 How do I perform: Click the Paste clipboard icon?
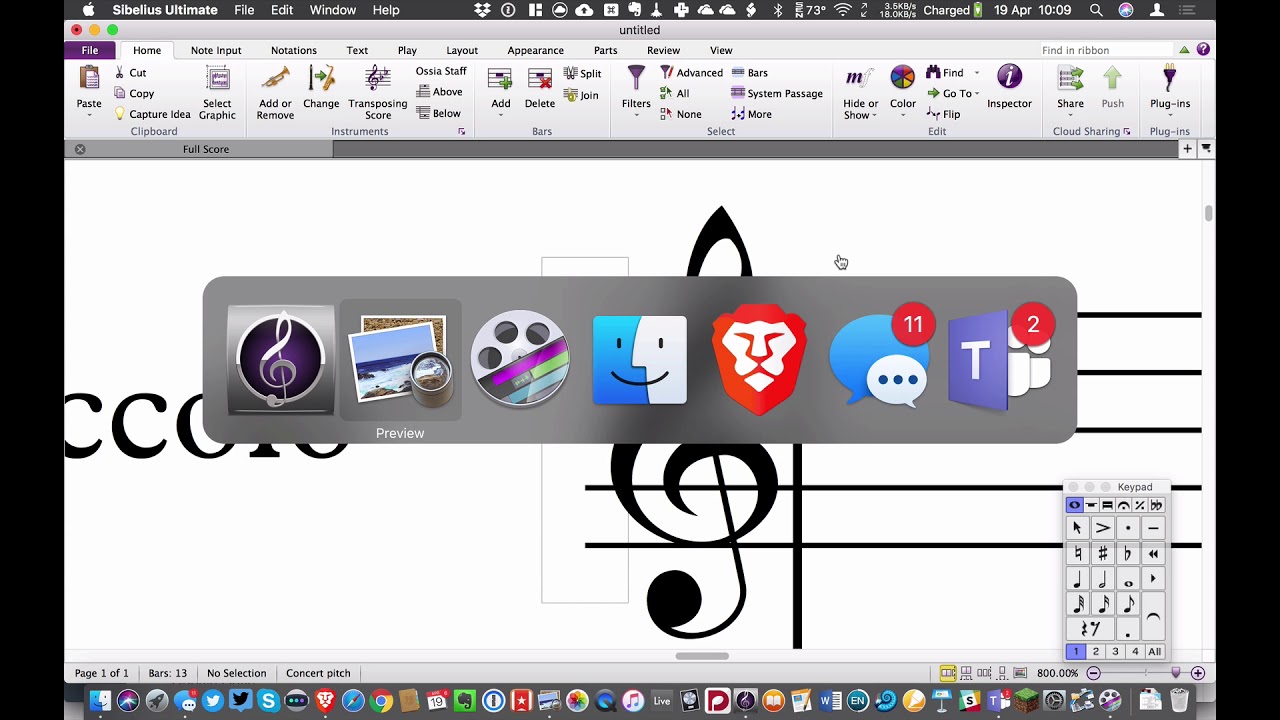tap(89, 80)
